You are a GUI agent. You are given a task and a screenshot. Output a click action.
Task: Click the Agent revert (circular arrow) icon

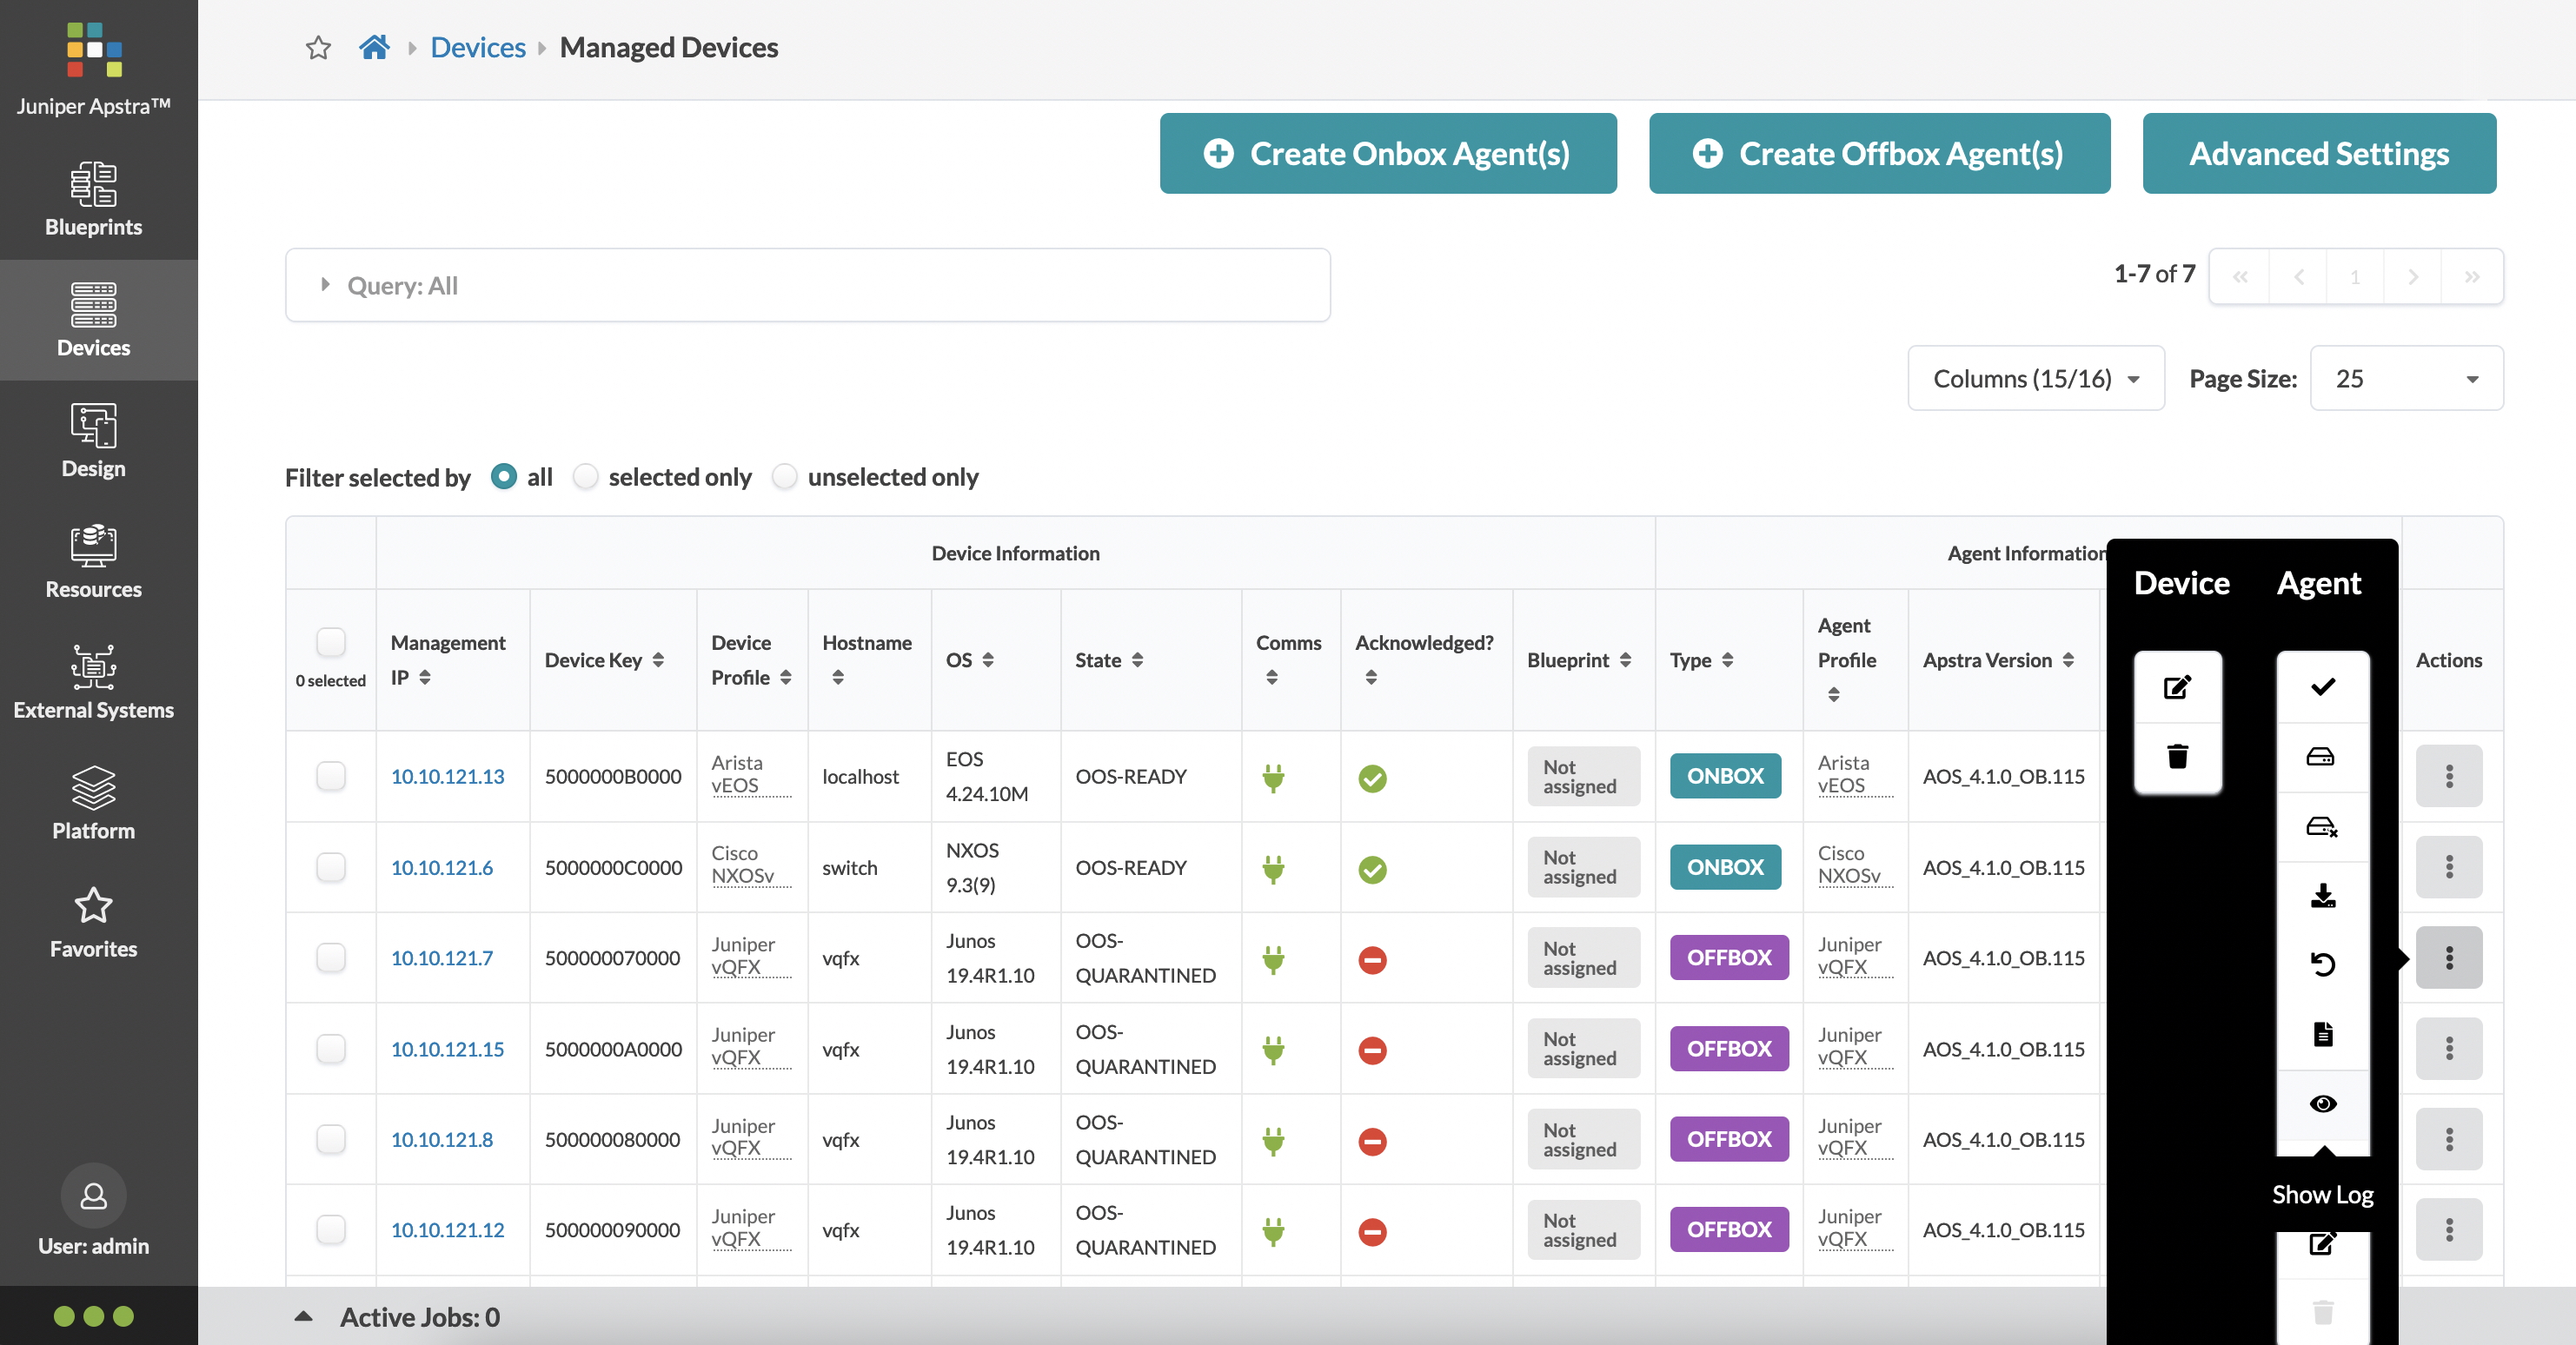pyautogui.click(x=2322, y=965)
